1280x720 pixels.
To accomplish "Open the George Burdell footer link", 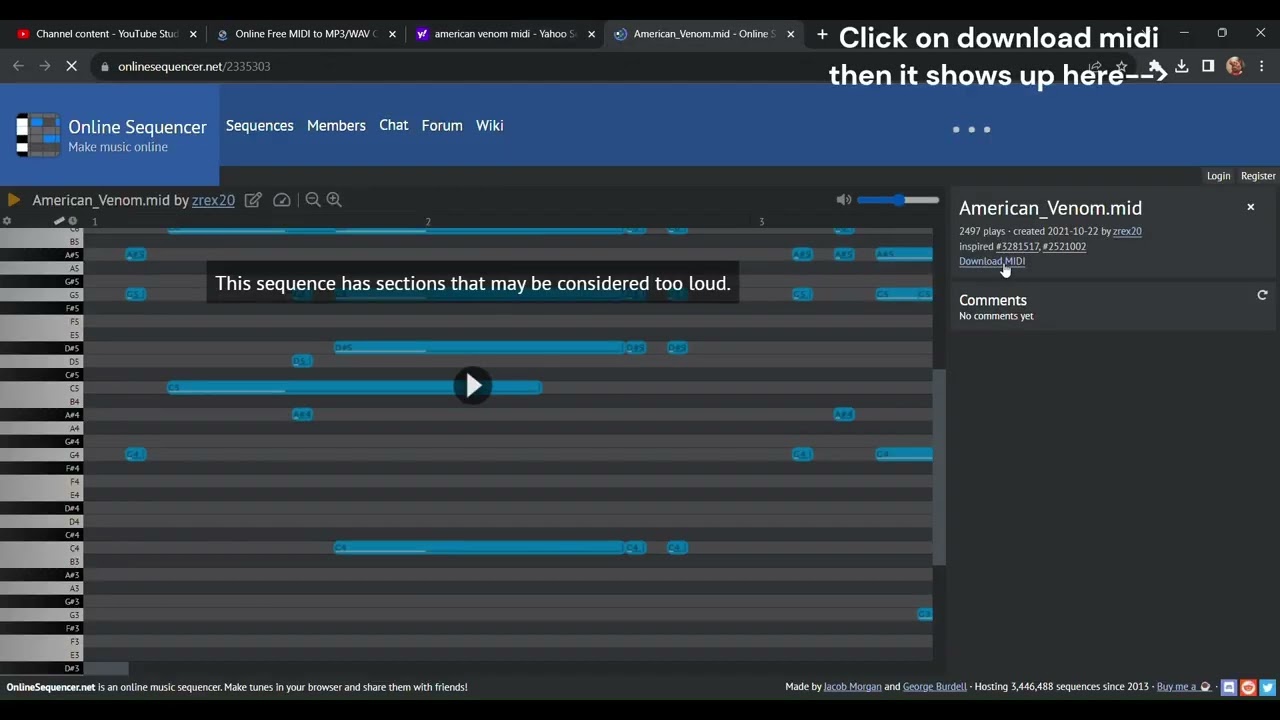I will tap(935, 687).
